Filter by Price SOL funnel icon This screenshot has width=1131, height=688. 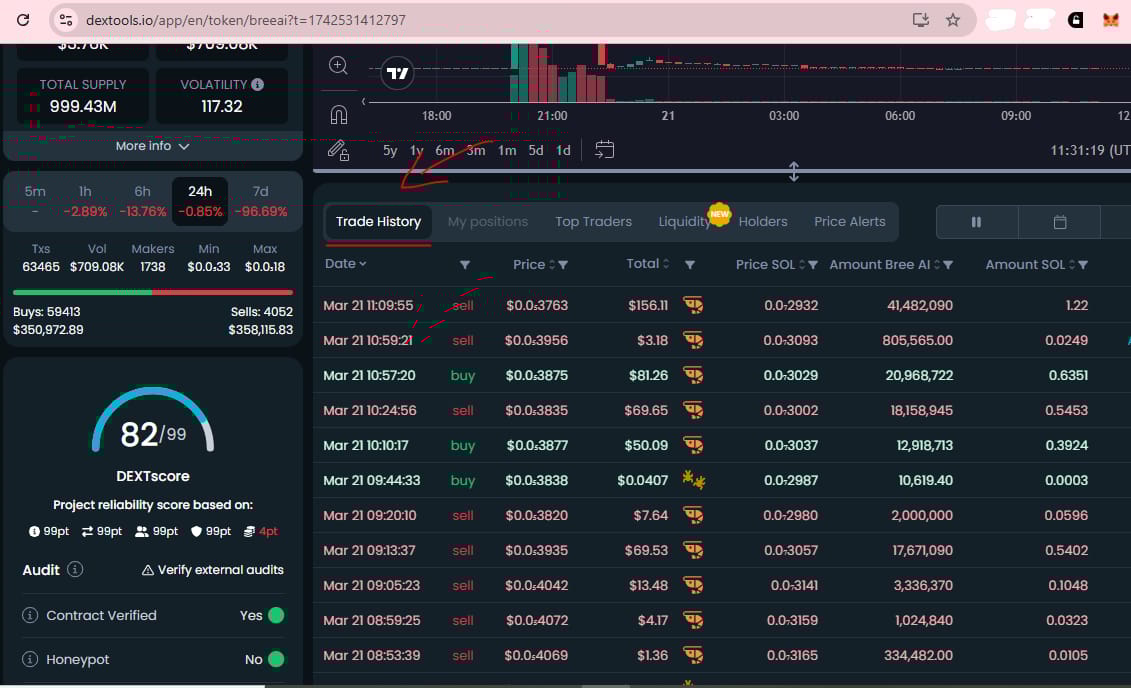click(x=813, y=265)
